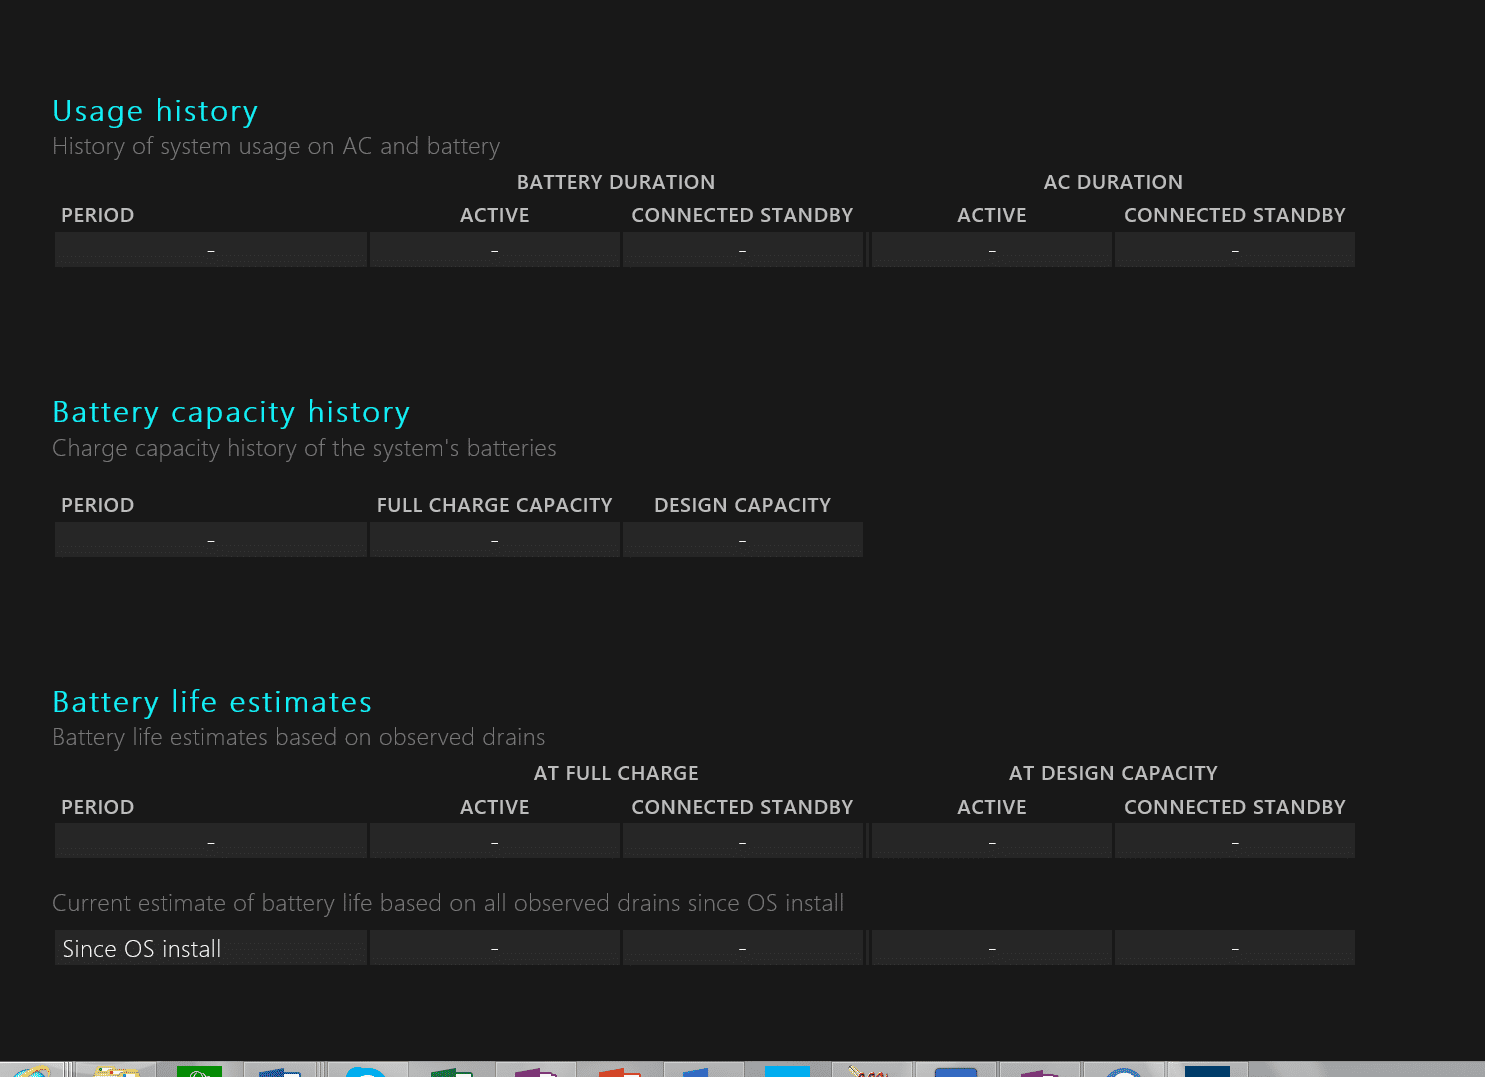
Task: Click the 'AT FULL CHARGE' column group header
Action: pyautogui.click(x=616, y=773)
